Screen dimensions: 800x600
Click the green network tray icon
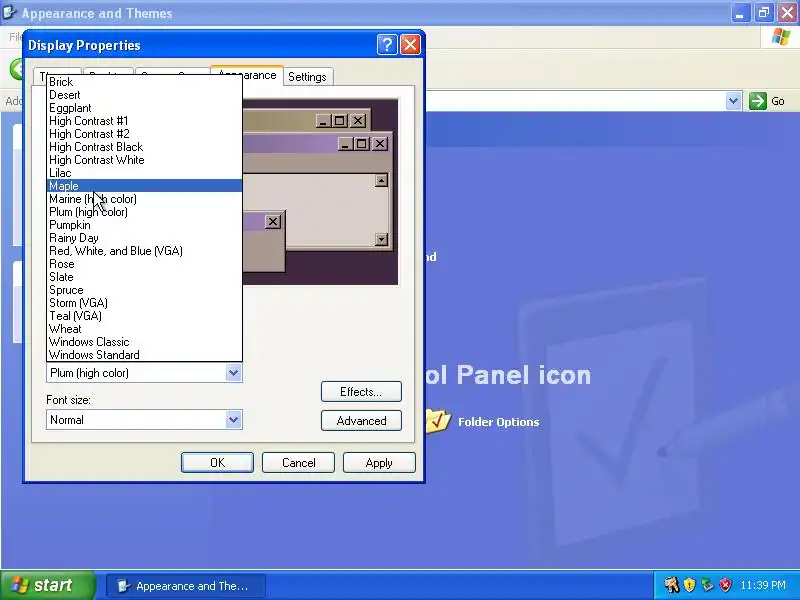click(707, 585)
